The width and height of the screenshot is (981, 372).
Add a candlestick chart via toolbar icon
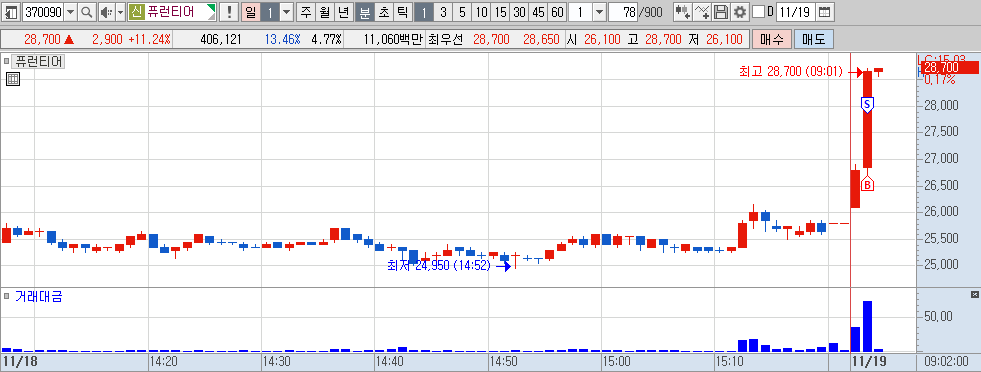pos(683,12)
